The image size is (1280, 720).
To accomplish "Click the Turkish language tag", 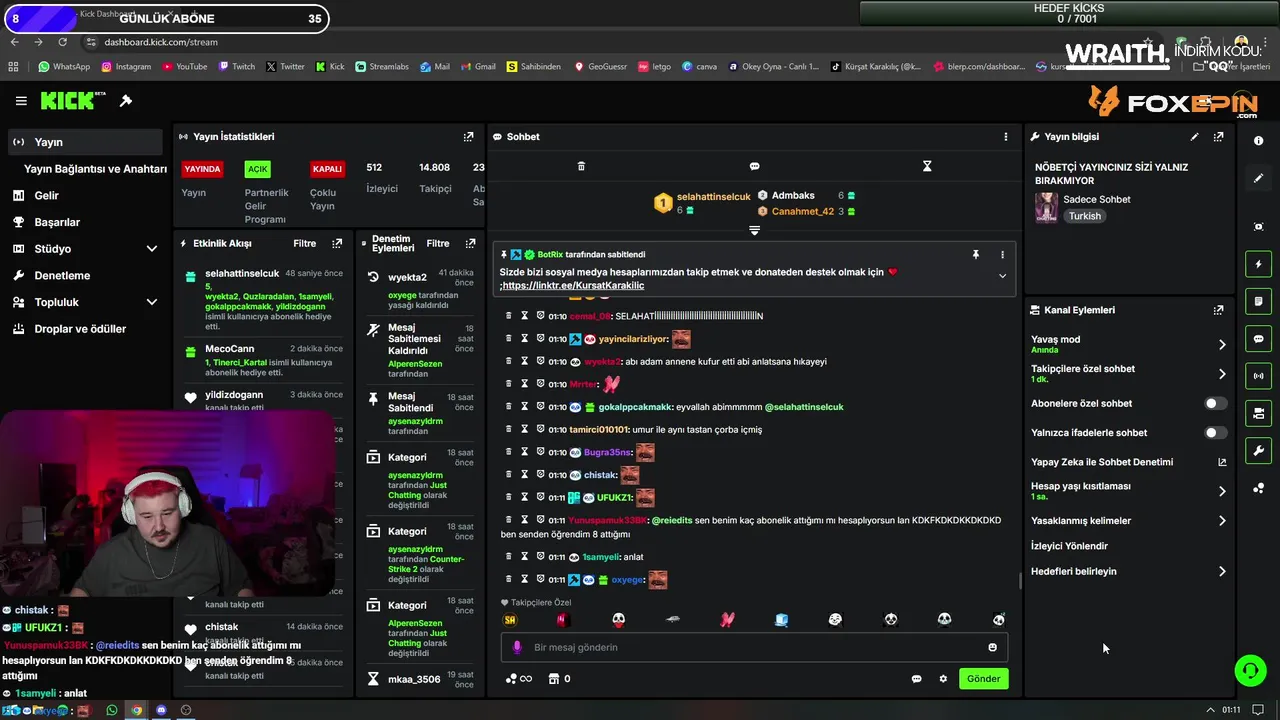I will [1084, 216].
